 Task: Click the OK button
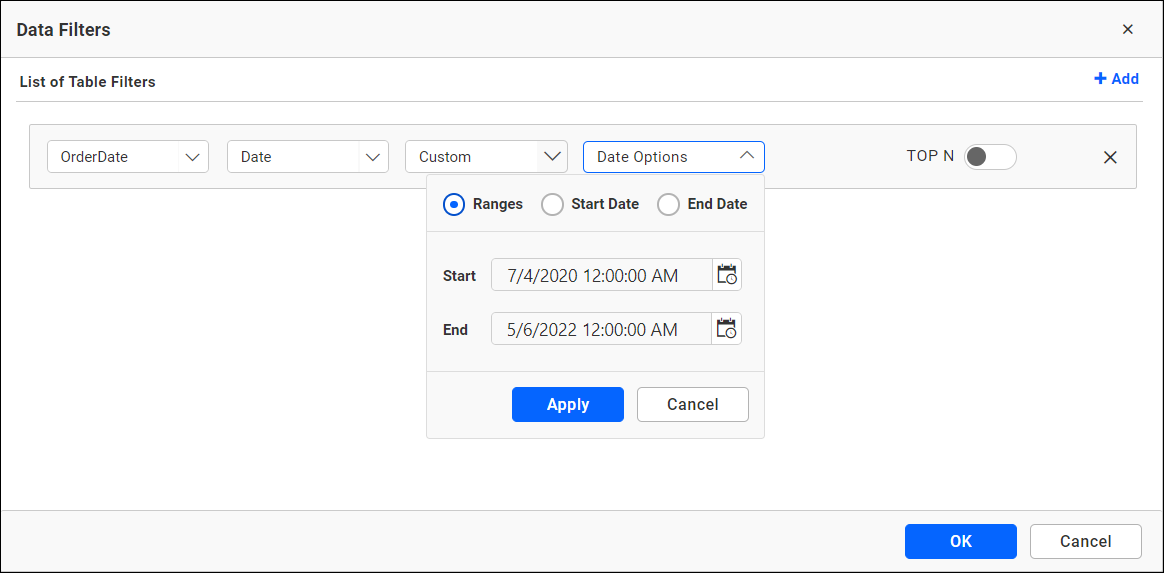[961, 541]
